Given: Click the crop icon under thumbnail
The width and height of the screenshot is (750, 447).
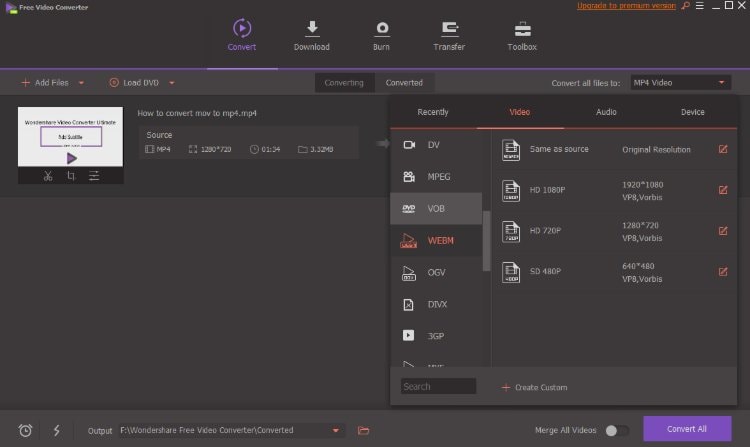Looking at the screenshot, I should click(71, 176).
